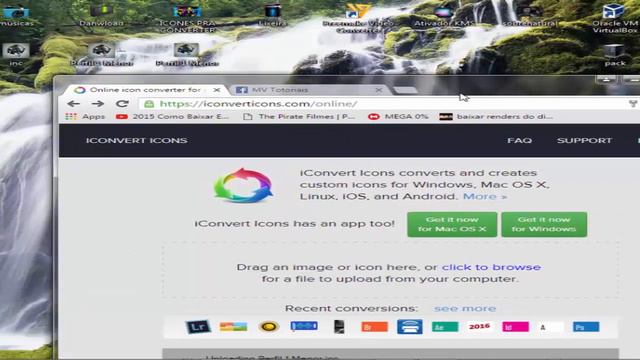This screenshot has width=640, height=360.
Task: Open 'The Pirate Filmes' bookmark
Action: click(299, 117)
